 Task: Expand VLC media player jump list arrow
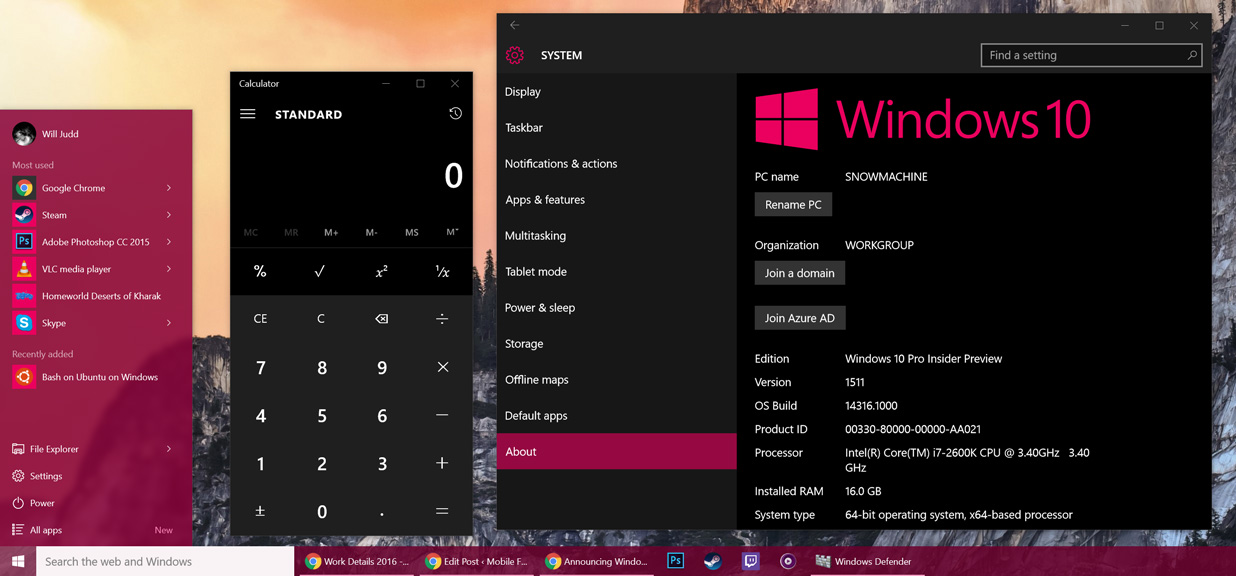(x=169, y=269)
